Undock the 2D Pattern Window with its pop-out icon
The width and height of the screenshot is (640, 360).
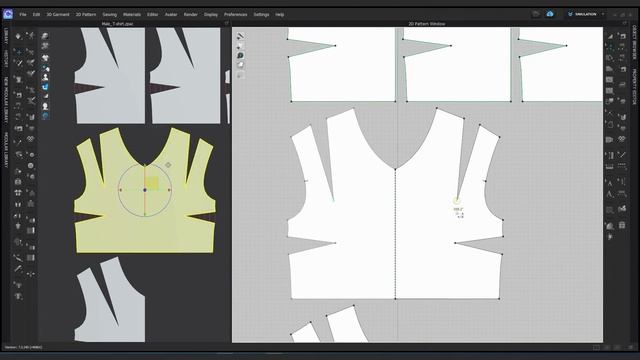tap(624, 24)
